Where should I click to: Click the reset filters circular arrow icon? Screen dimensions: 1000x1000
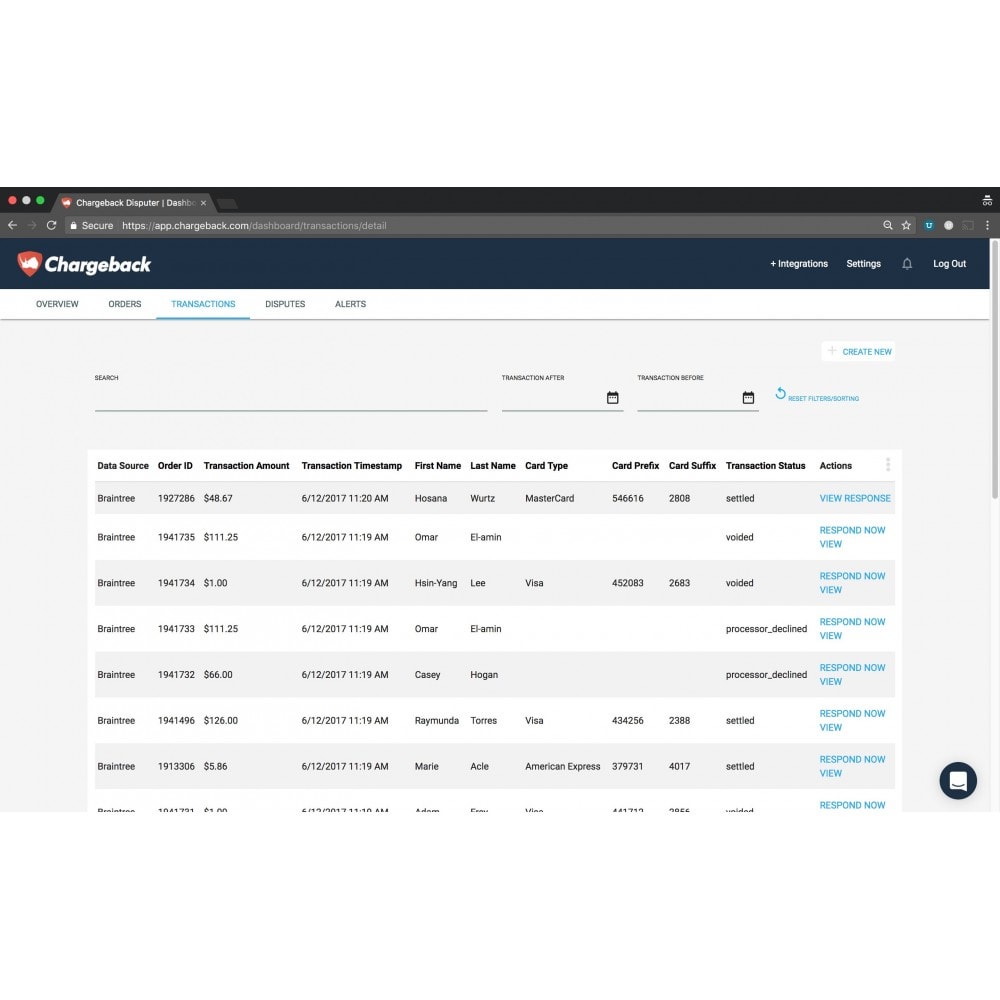click(780, 393)
